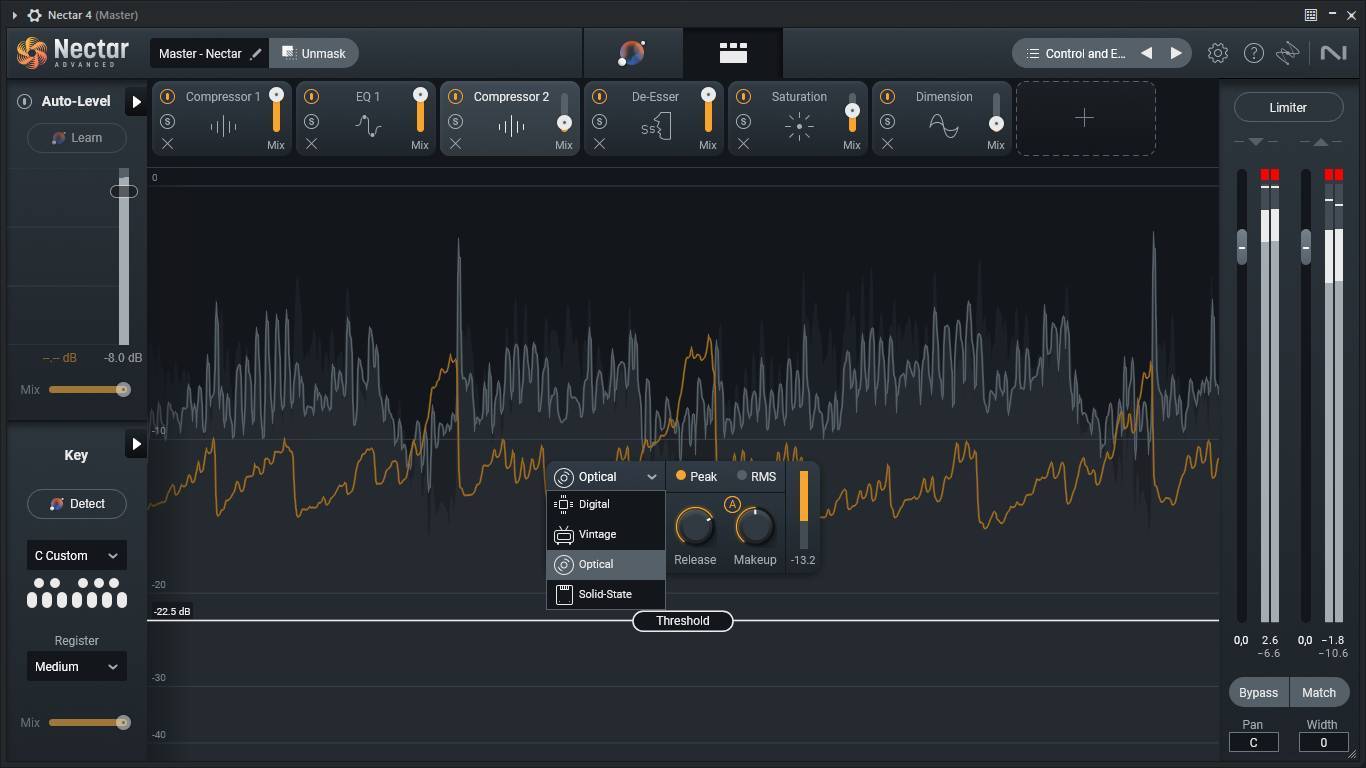The image size is (1366, 768).
Task: Select the Dimension wave icon
Action: point(943,126)
